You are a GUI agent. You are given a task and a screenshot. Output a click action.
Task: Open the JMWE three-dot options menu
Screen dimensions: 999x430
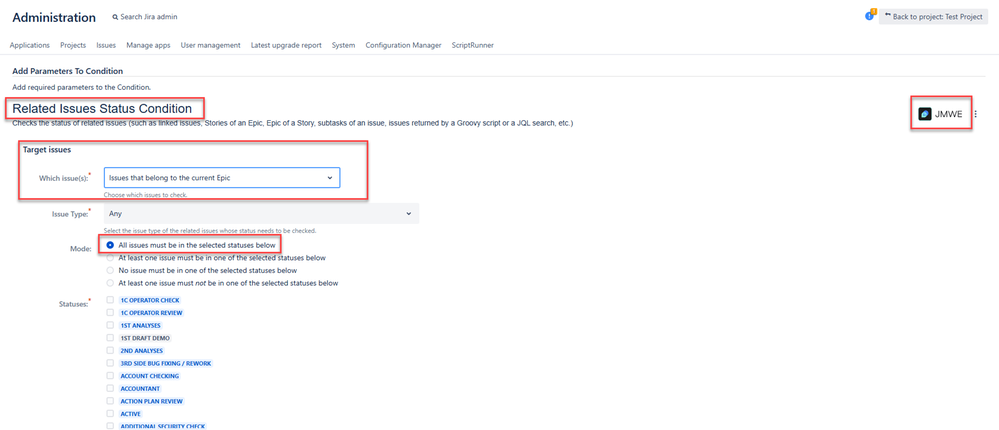975,115
